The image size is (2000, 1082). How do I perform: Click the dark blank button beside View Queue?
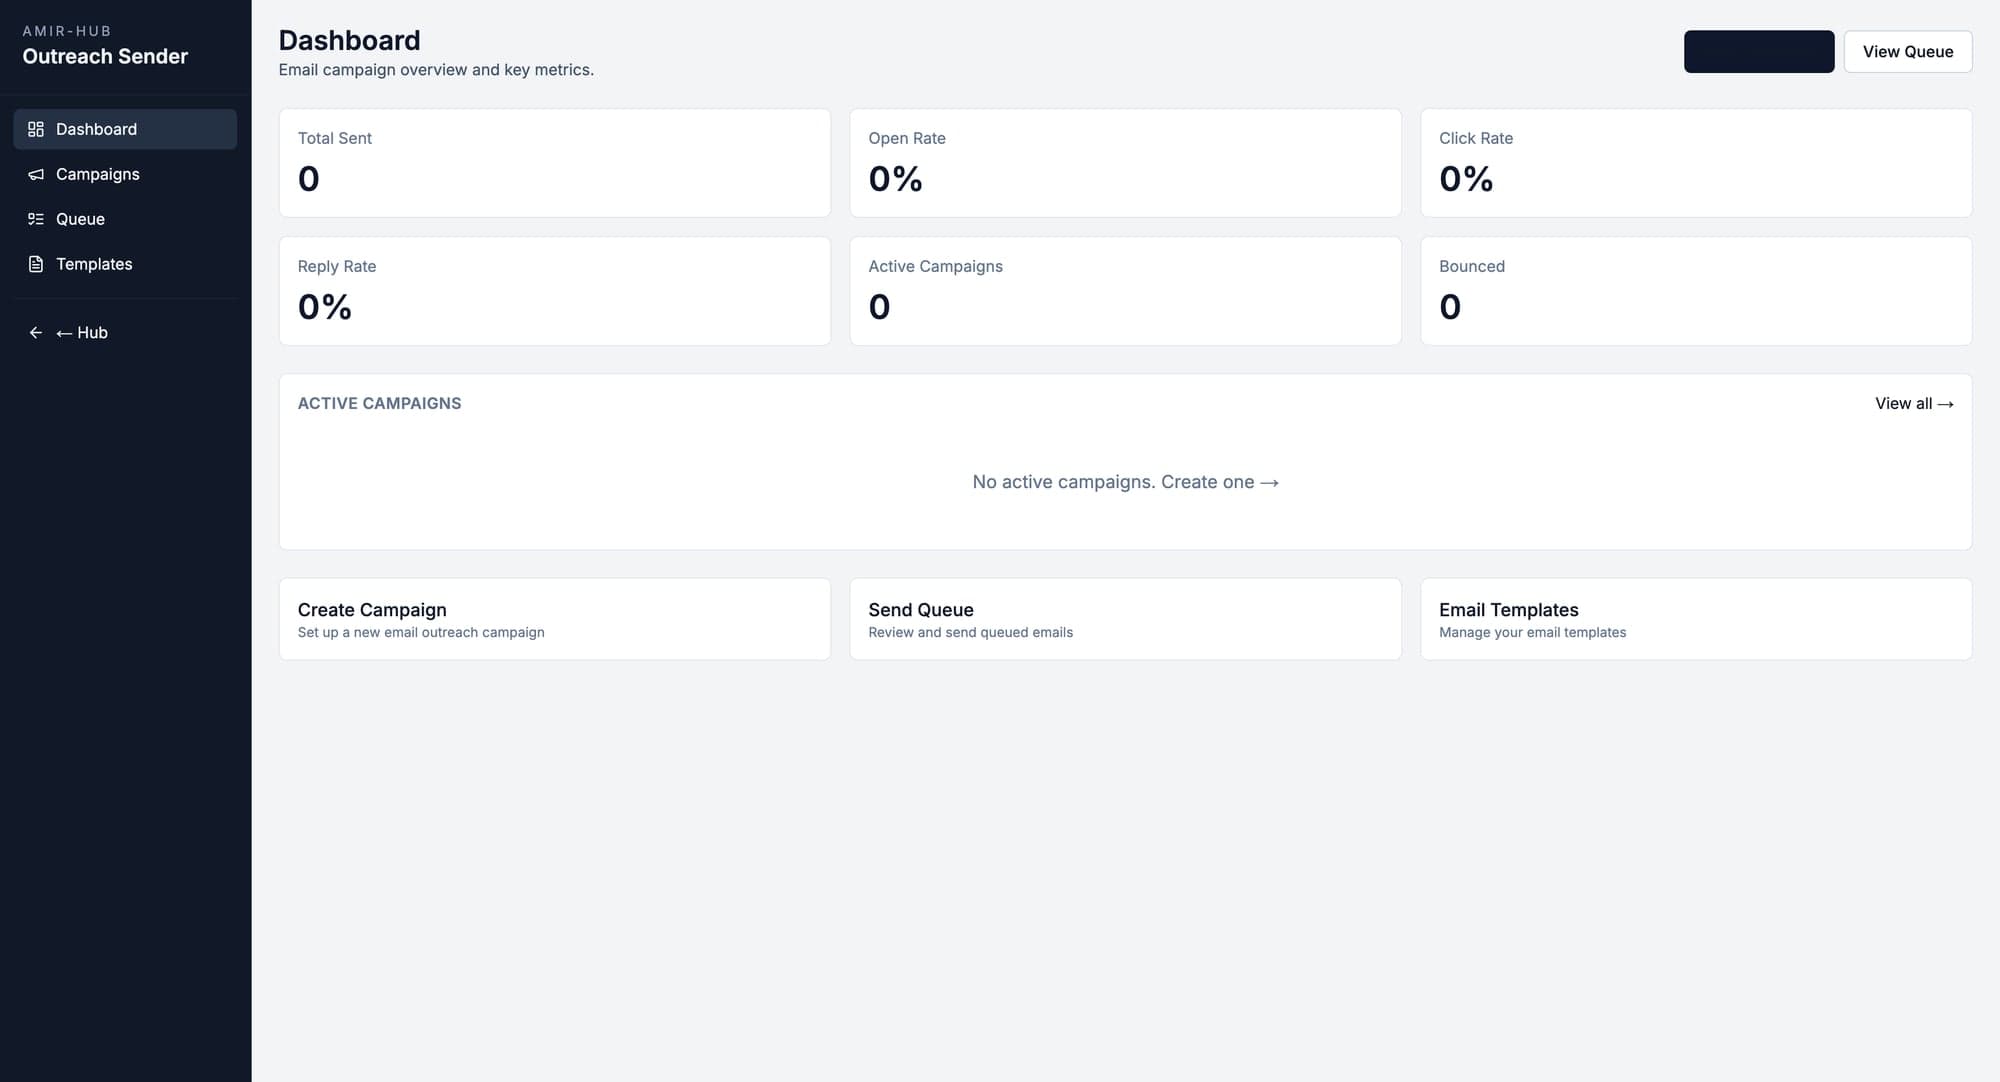tap(1758, 52)
